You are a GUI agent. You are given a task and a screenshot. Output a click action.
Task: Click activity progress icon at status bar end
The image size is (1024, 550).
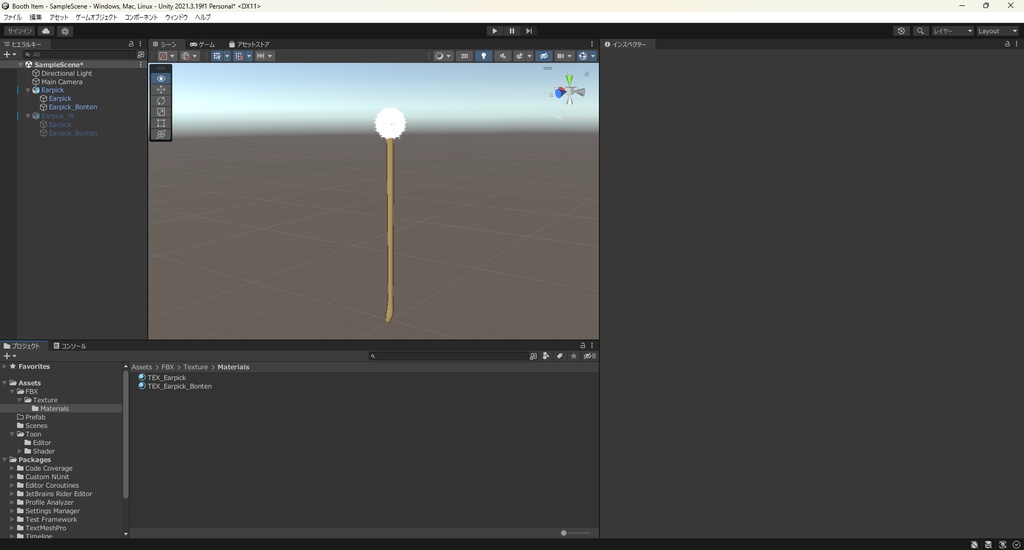(1016, 544)
